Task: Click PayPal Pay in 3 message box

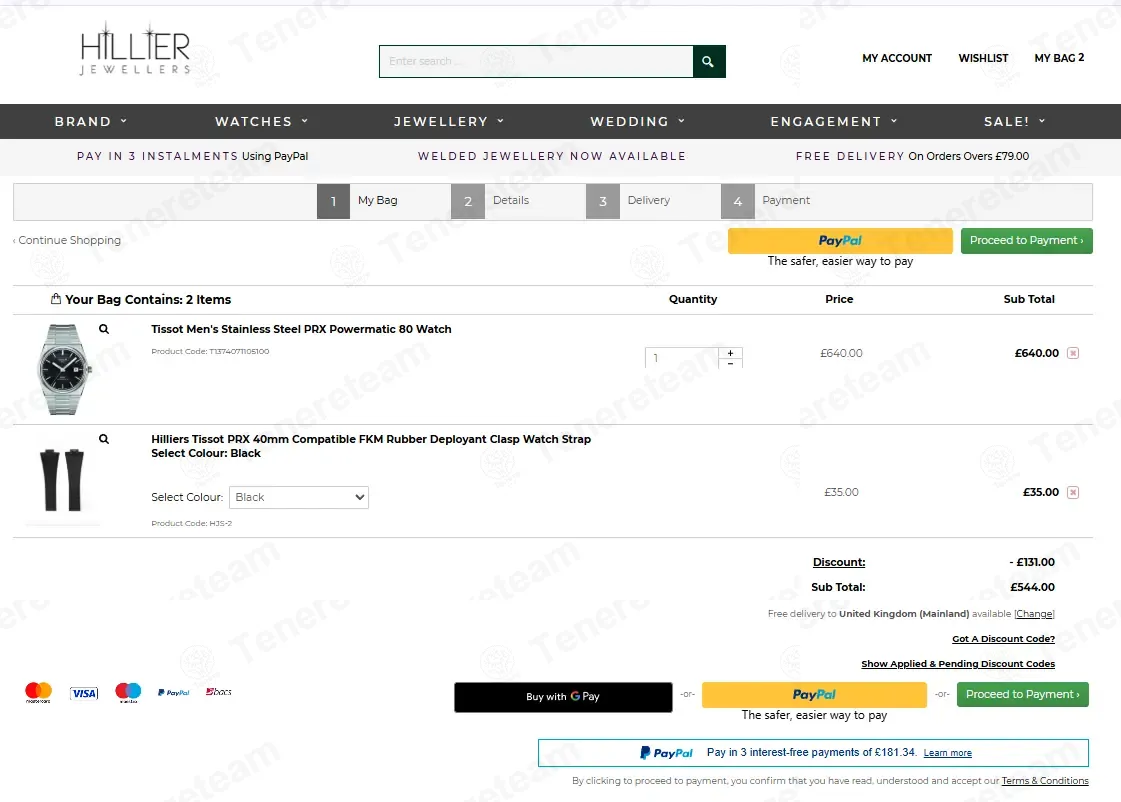Action: [813, 753]
